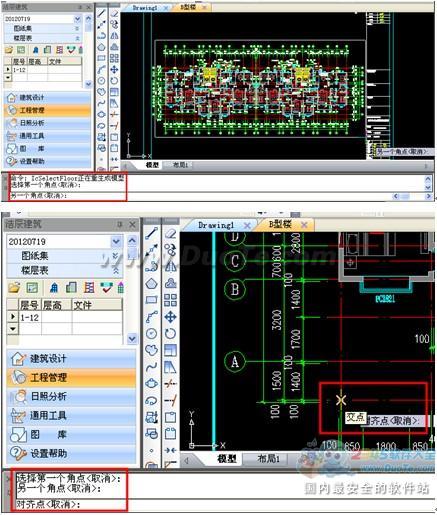Image resolution: width=437 pixels, height=515 pixels.
Task: Switch to B型楼 tab in lower screenshot
Action: coord(280,225)
